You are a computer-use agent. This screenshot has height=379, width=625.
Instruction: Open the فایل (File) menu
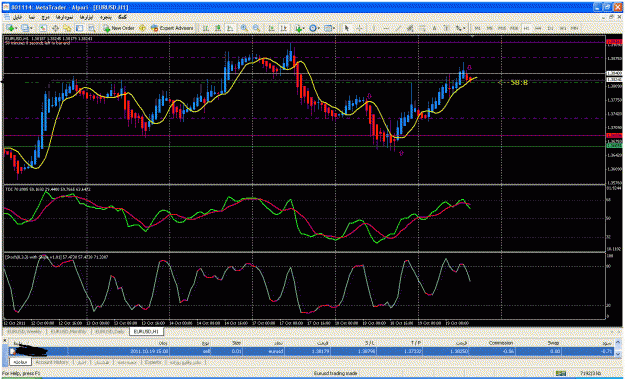click(18, 18)
